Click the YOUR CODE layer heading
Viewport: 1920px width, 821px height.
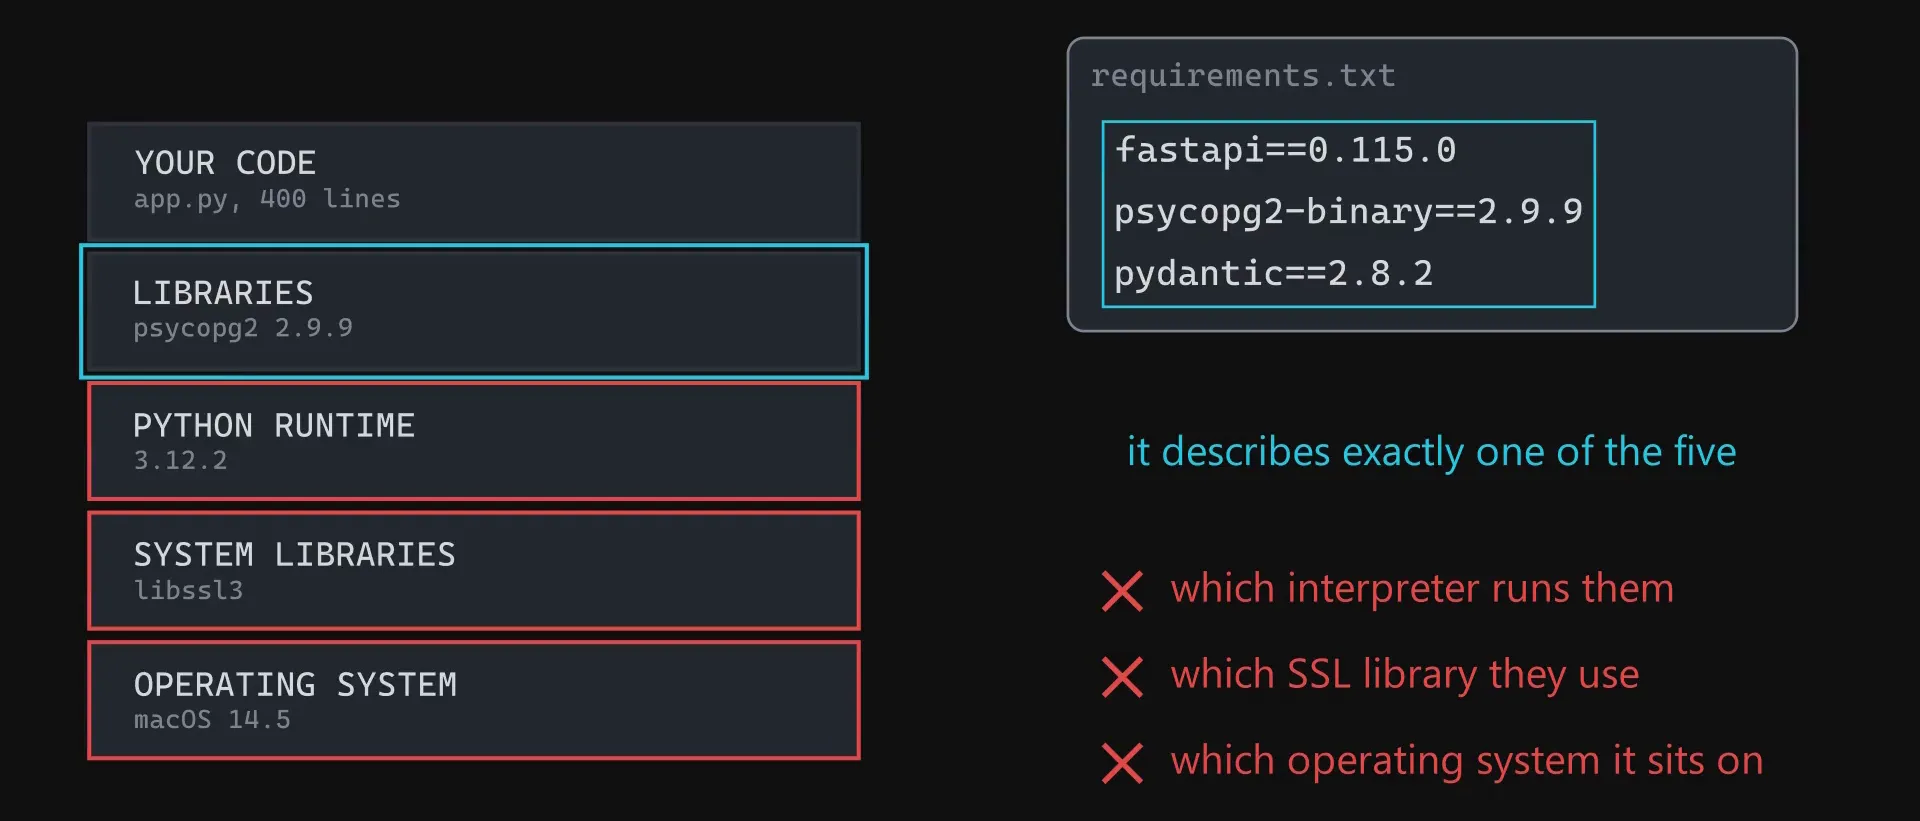point(225,162)
